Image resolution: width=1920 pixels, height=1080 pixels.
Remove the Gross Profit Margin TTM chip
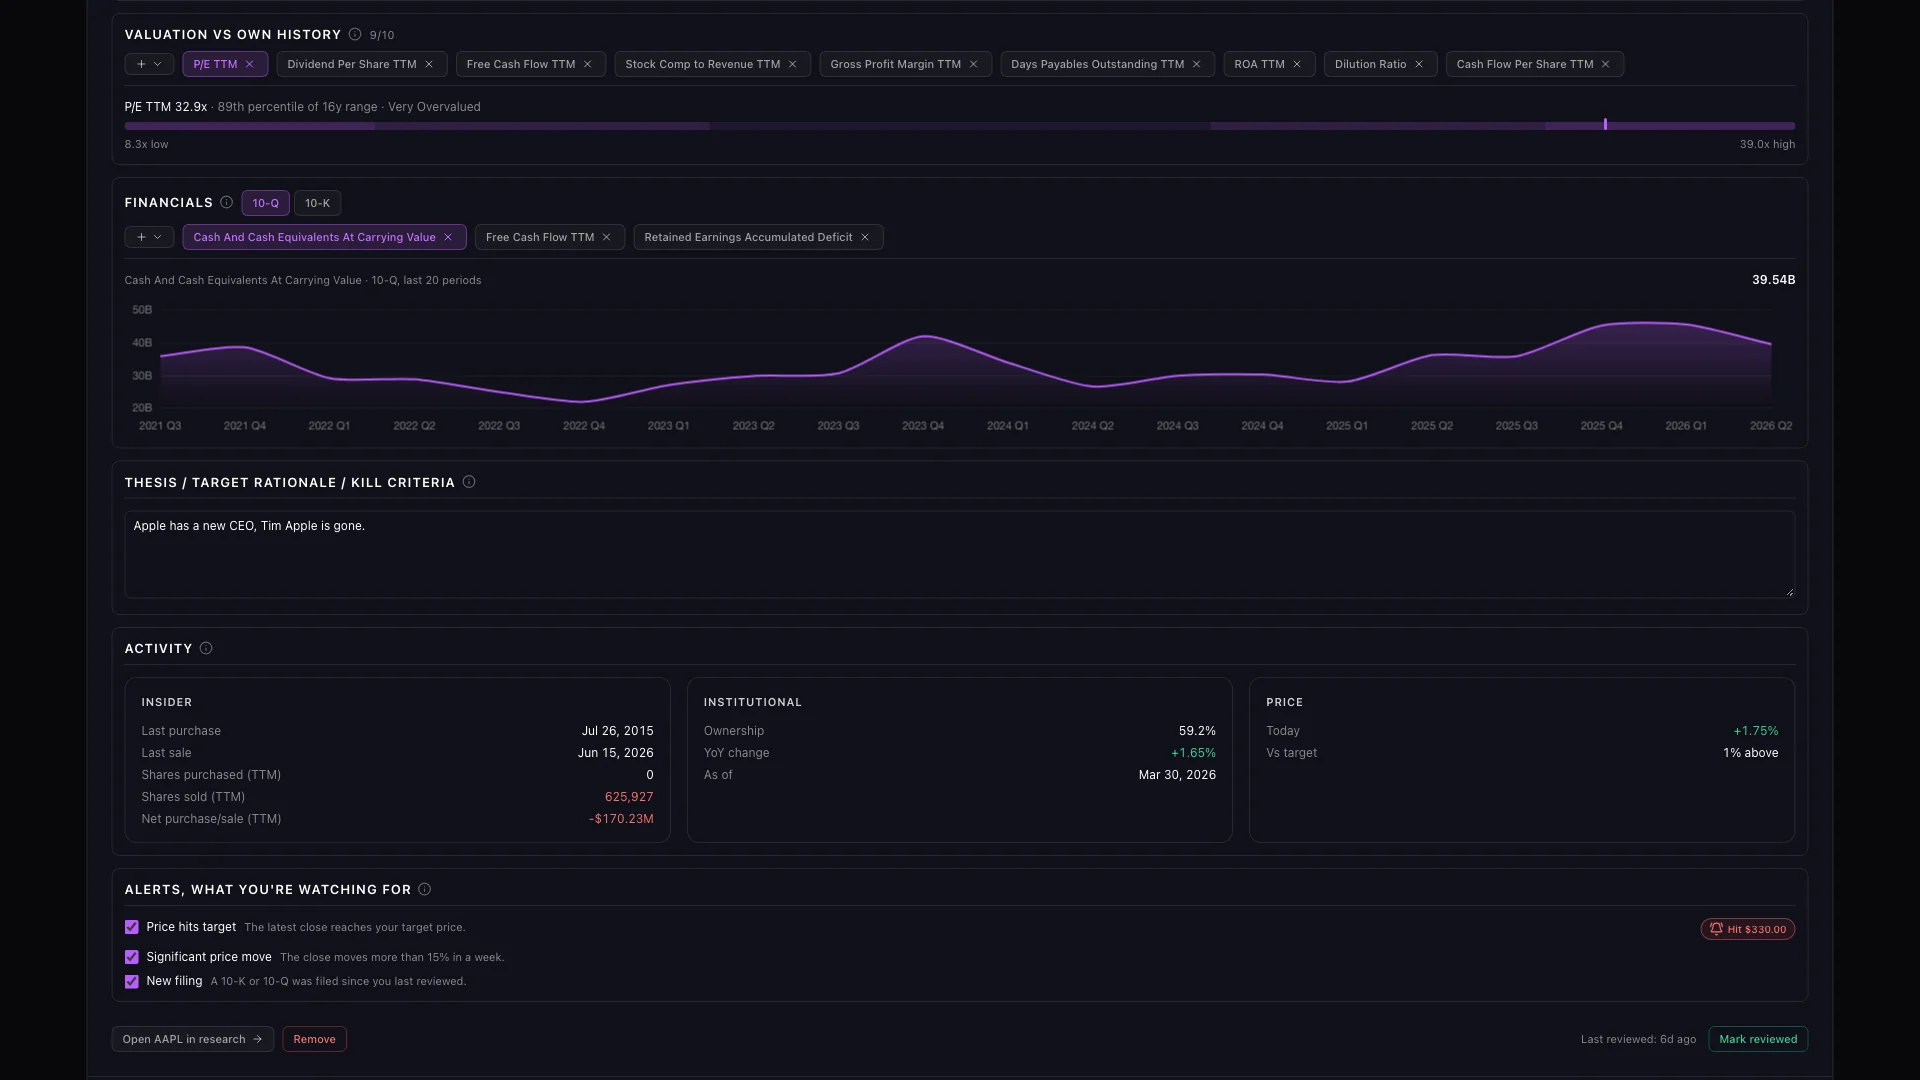point(974,64)
